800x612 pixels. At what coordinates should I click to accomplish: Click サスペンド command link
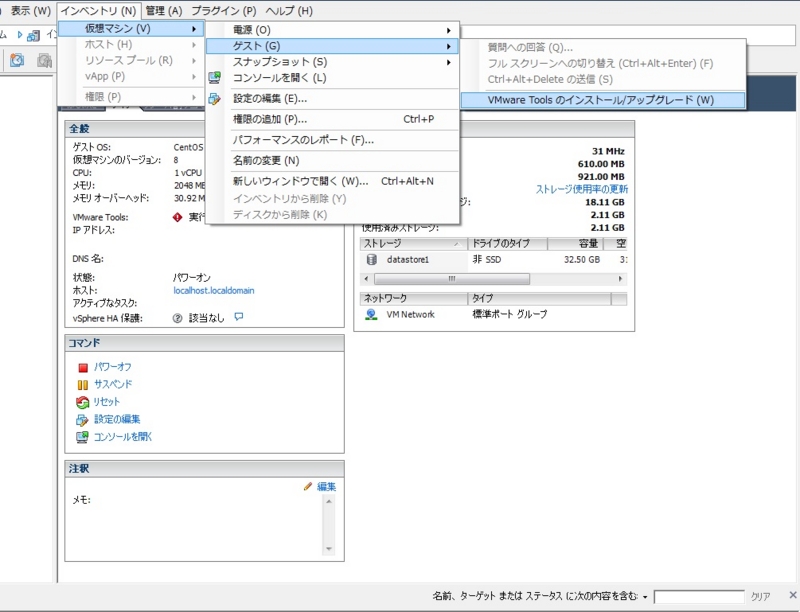(x=113, y=384)
